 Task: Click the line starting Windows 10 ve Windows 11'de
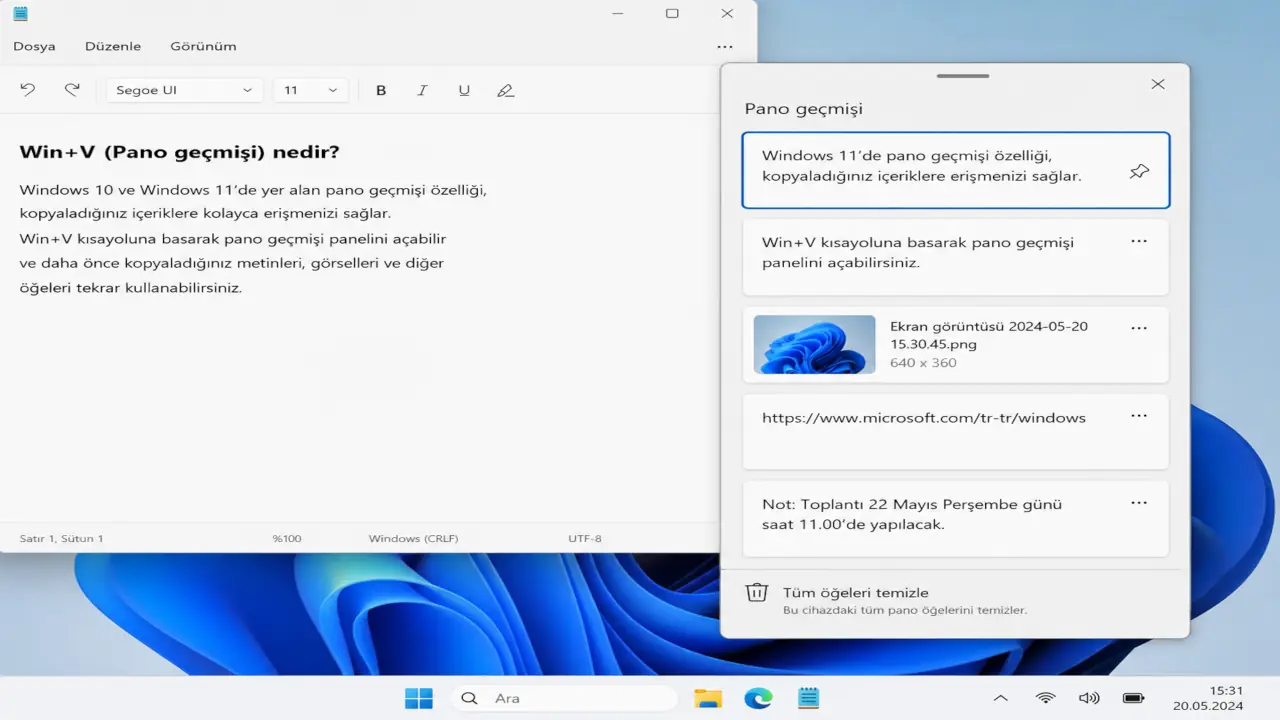coord(253,189)
